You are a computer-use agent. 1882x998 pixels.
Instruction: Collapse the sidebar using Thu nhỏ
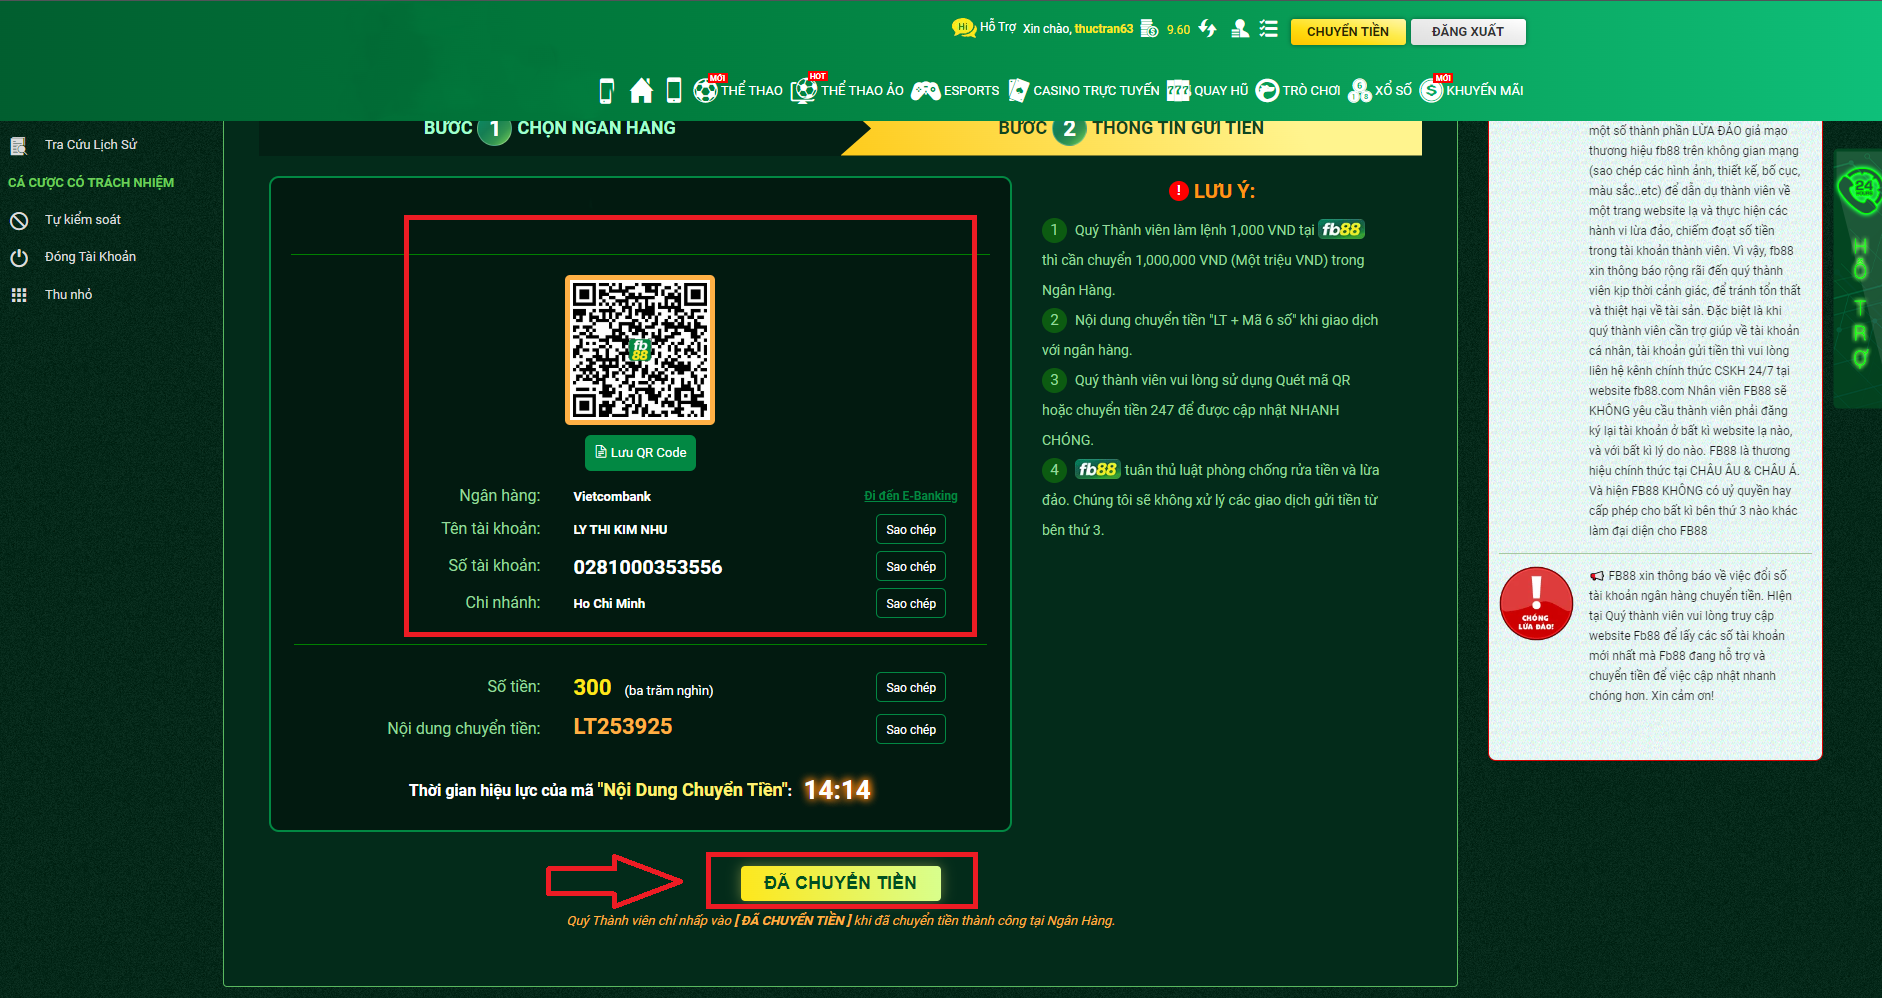pyautogui.click(x=19, y=293)
